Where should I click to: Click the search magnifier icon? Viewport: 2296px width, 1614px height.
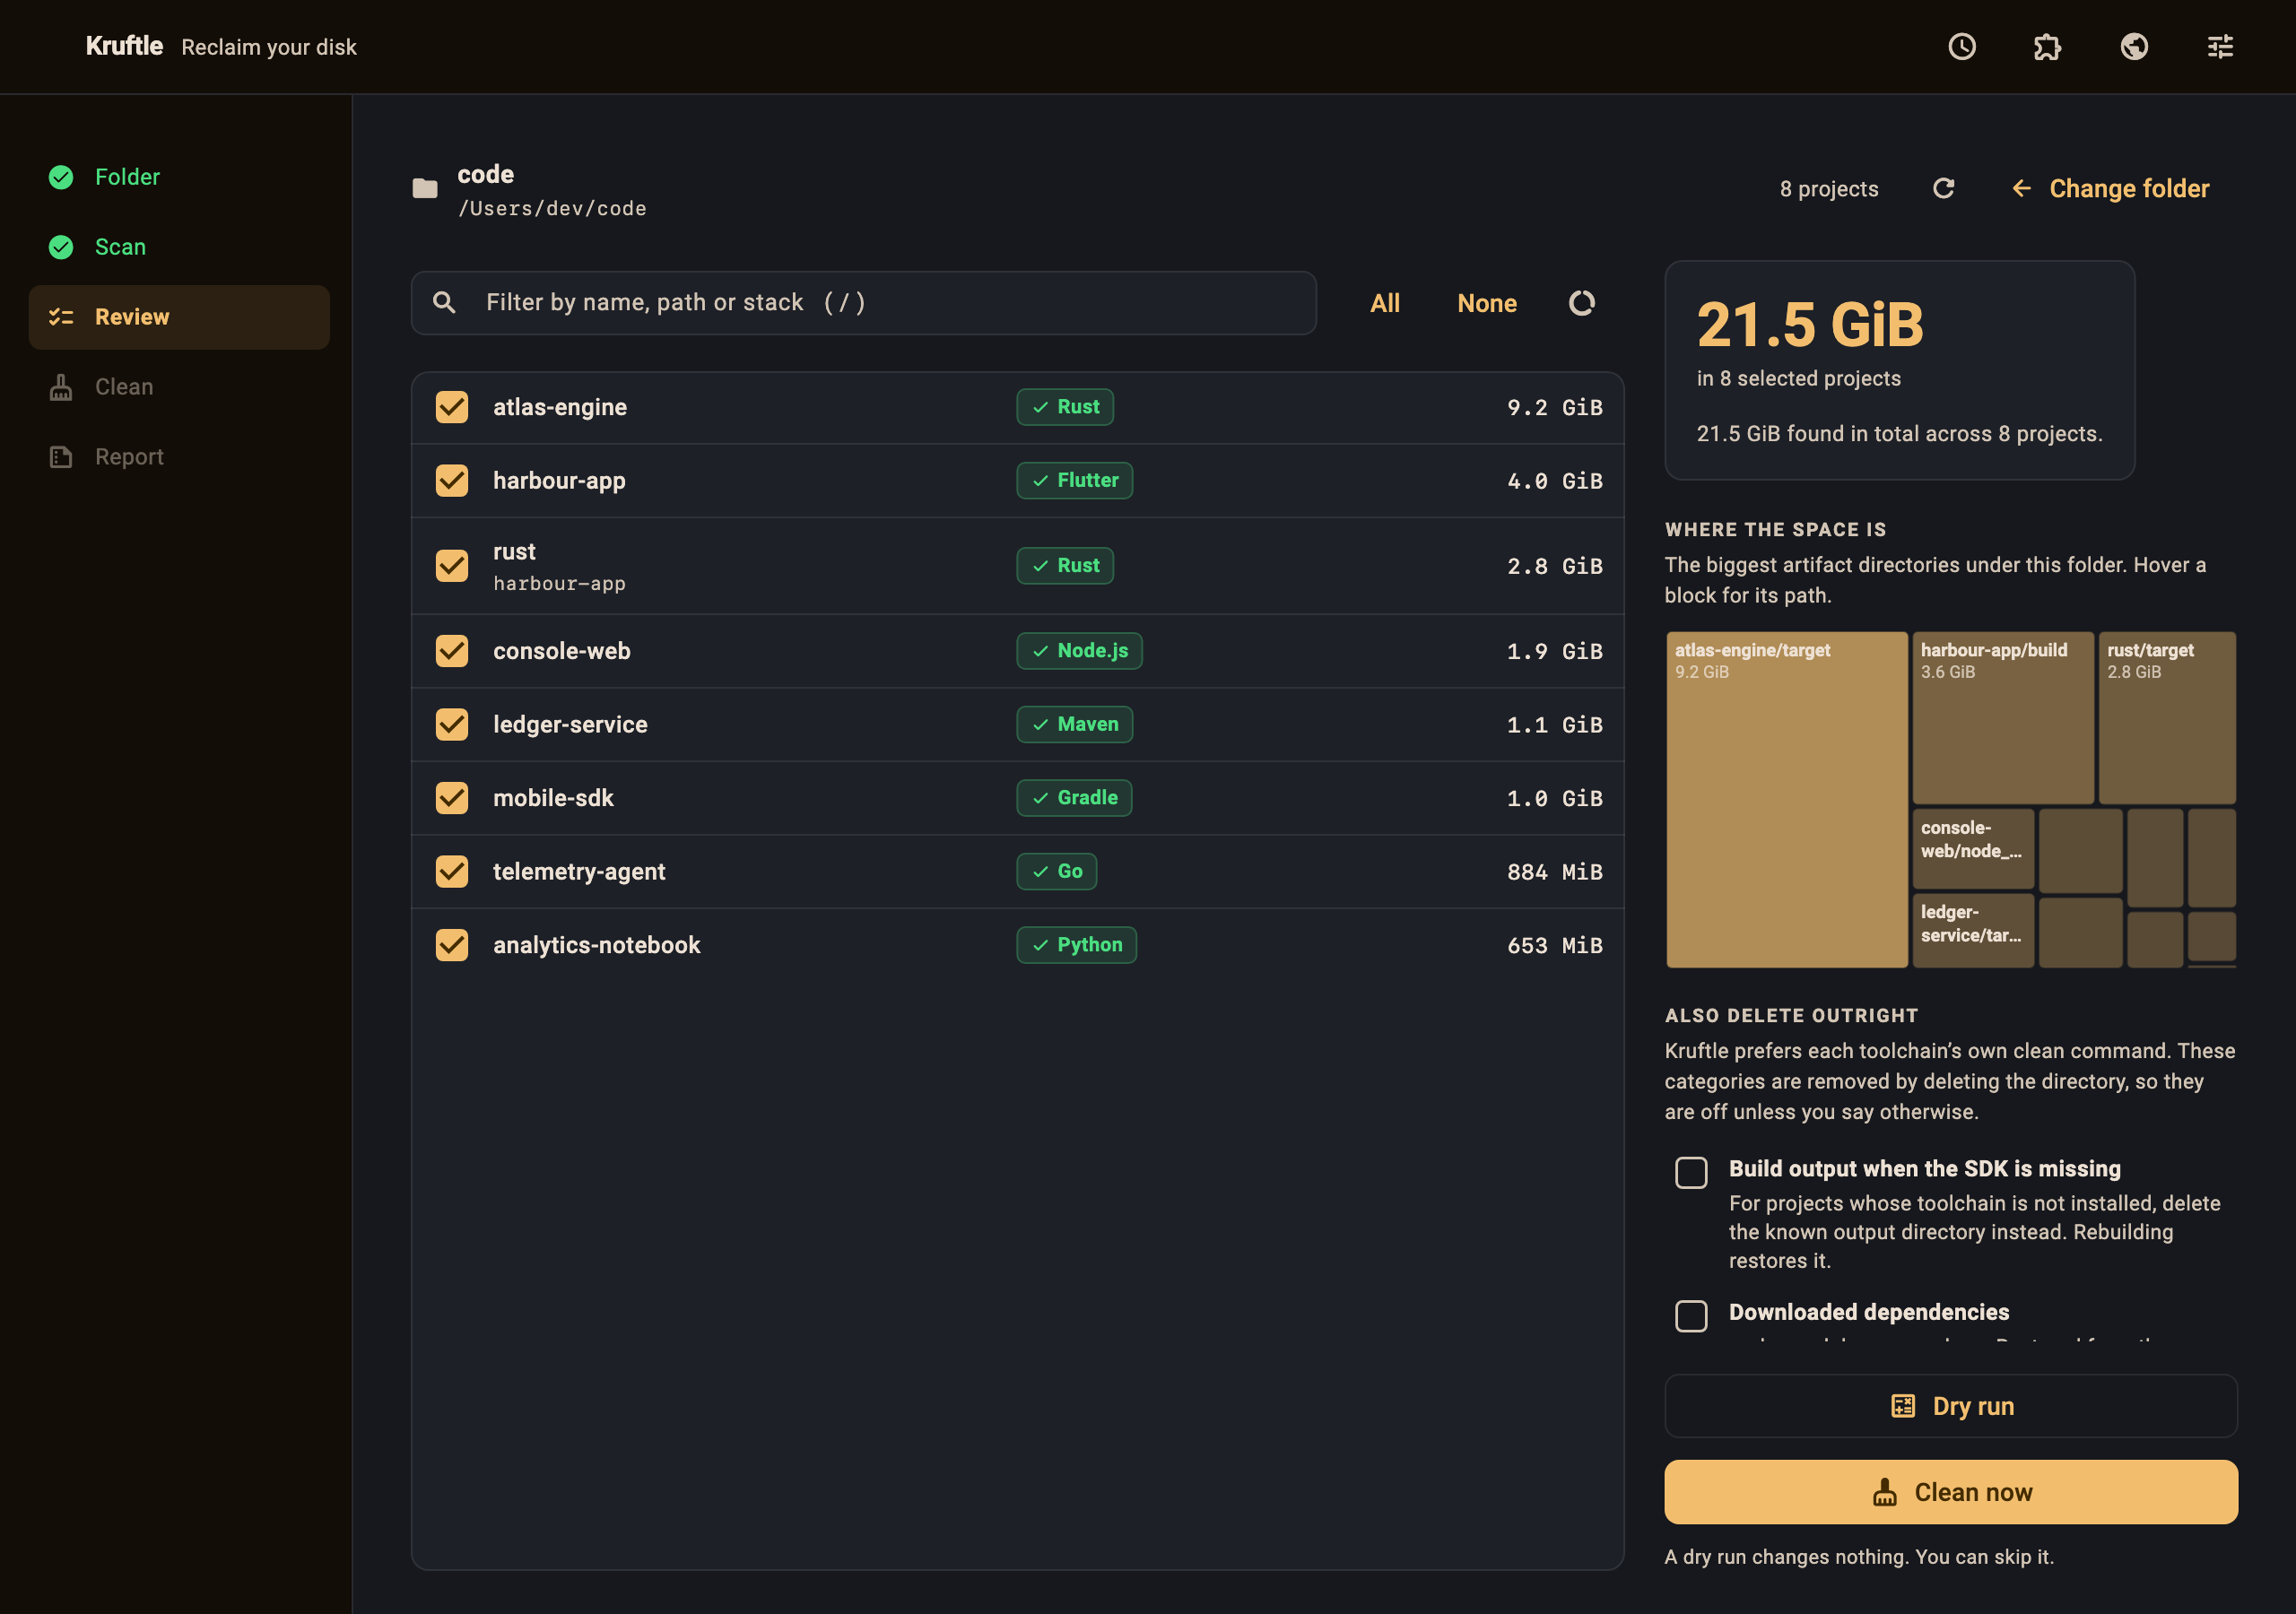444,303
